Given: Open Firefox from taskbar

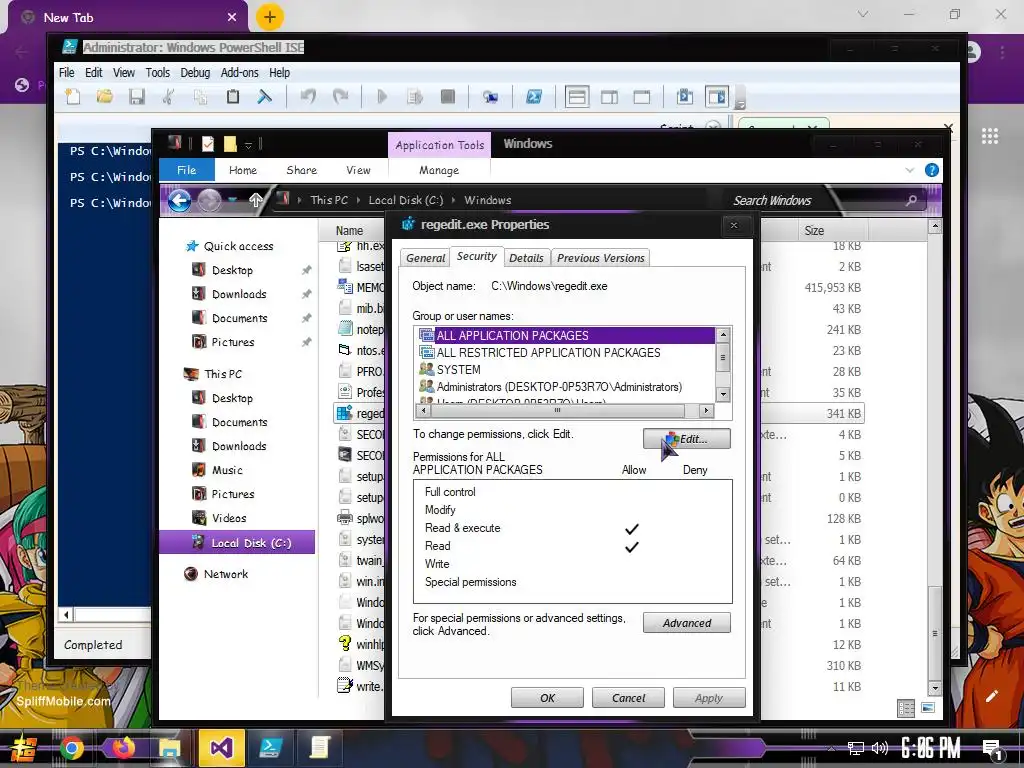Looking at the screenshot, I should [x=123, y=748].
